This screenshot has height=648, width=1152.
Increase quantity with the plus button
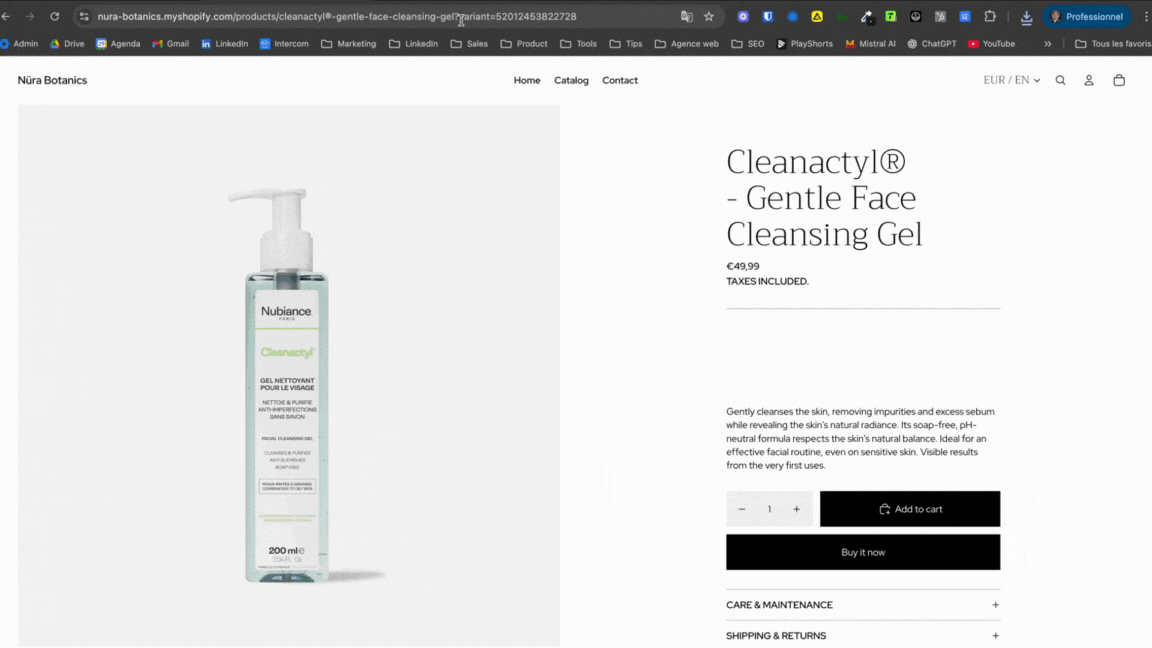(796, 509)
